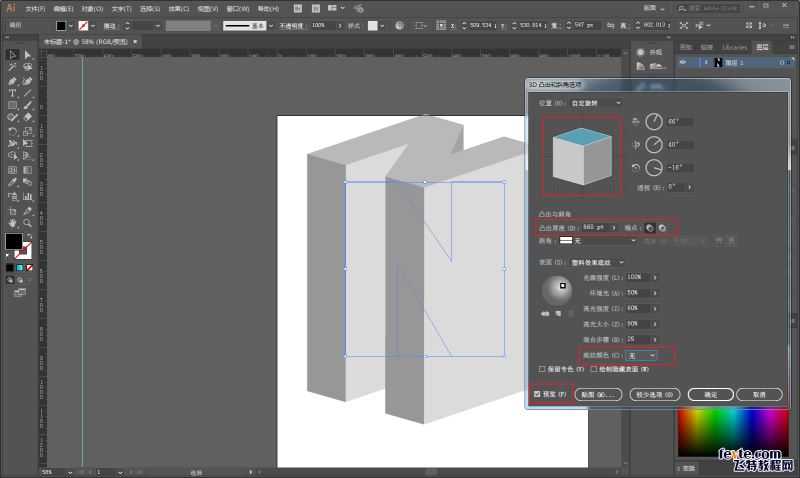Screen dimensions: 800x478
Task: Open the 位置 position preset dropdown
Action: tap(595, 103)
